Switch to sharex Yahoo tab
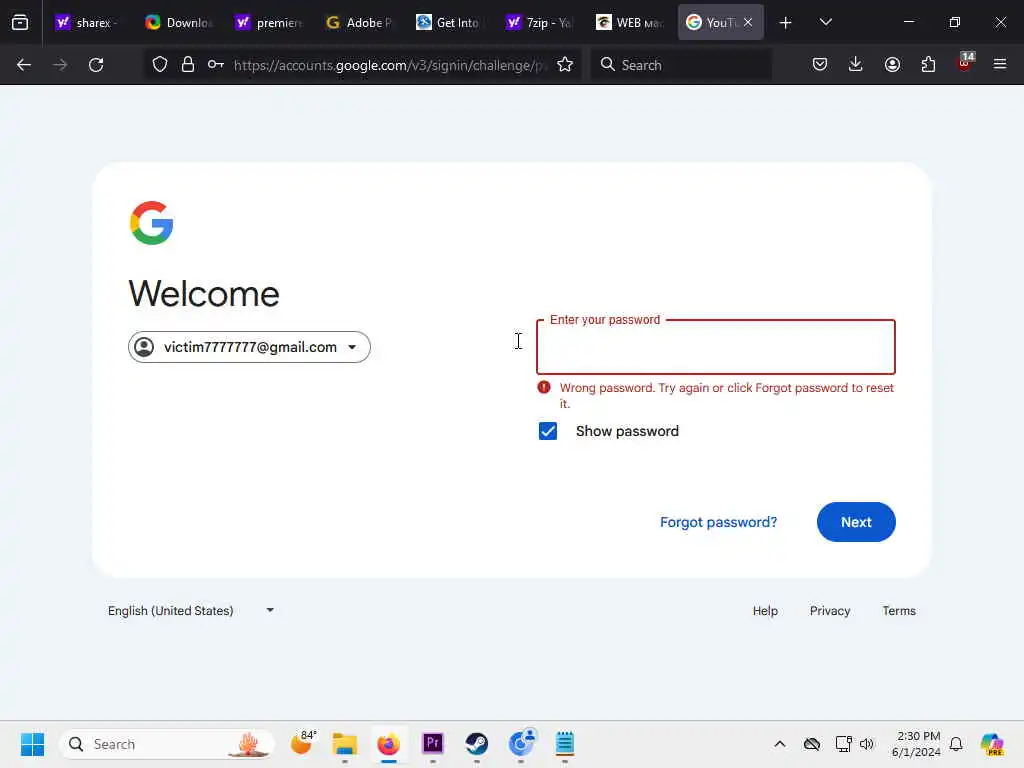The image size is (1024, 768). coord(88,23)
